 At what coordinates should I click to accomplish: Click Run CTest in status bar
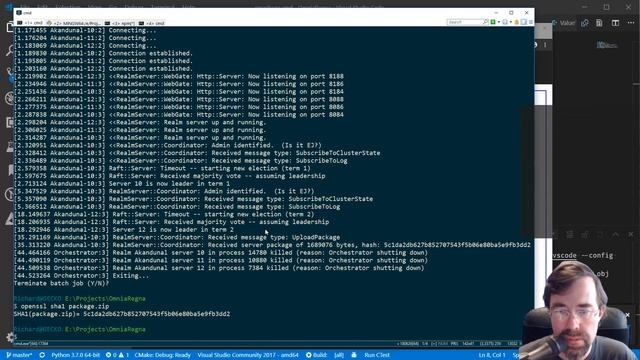coord(377,355)
